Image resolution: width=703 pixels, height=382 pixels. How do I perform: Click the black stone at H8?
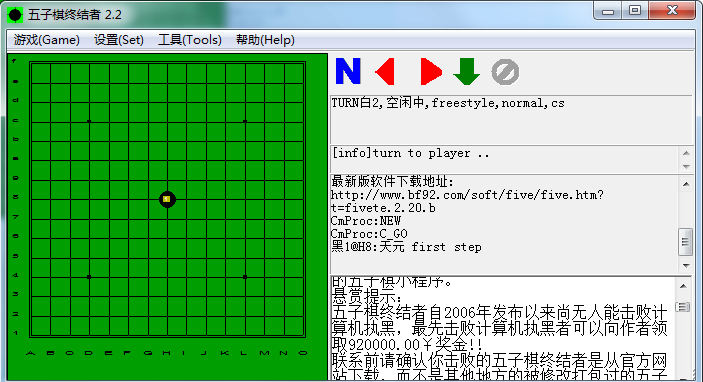coord(167,199)
